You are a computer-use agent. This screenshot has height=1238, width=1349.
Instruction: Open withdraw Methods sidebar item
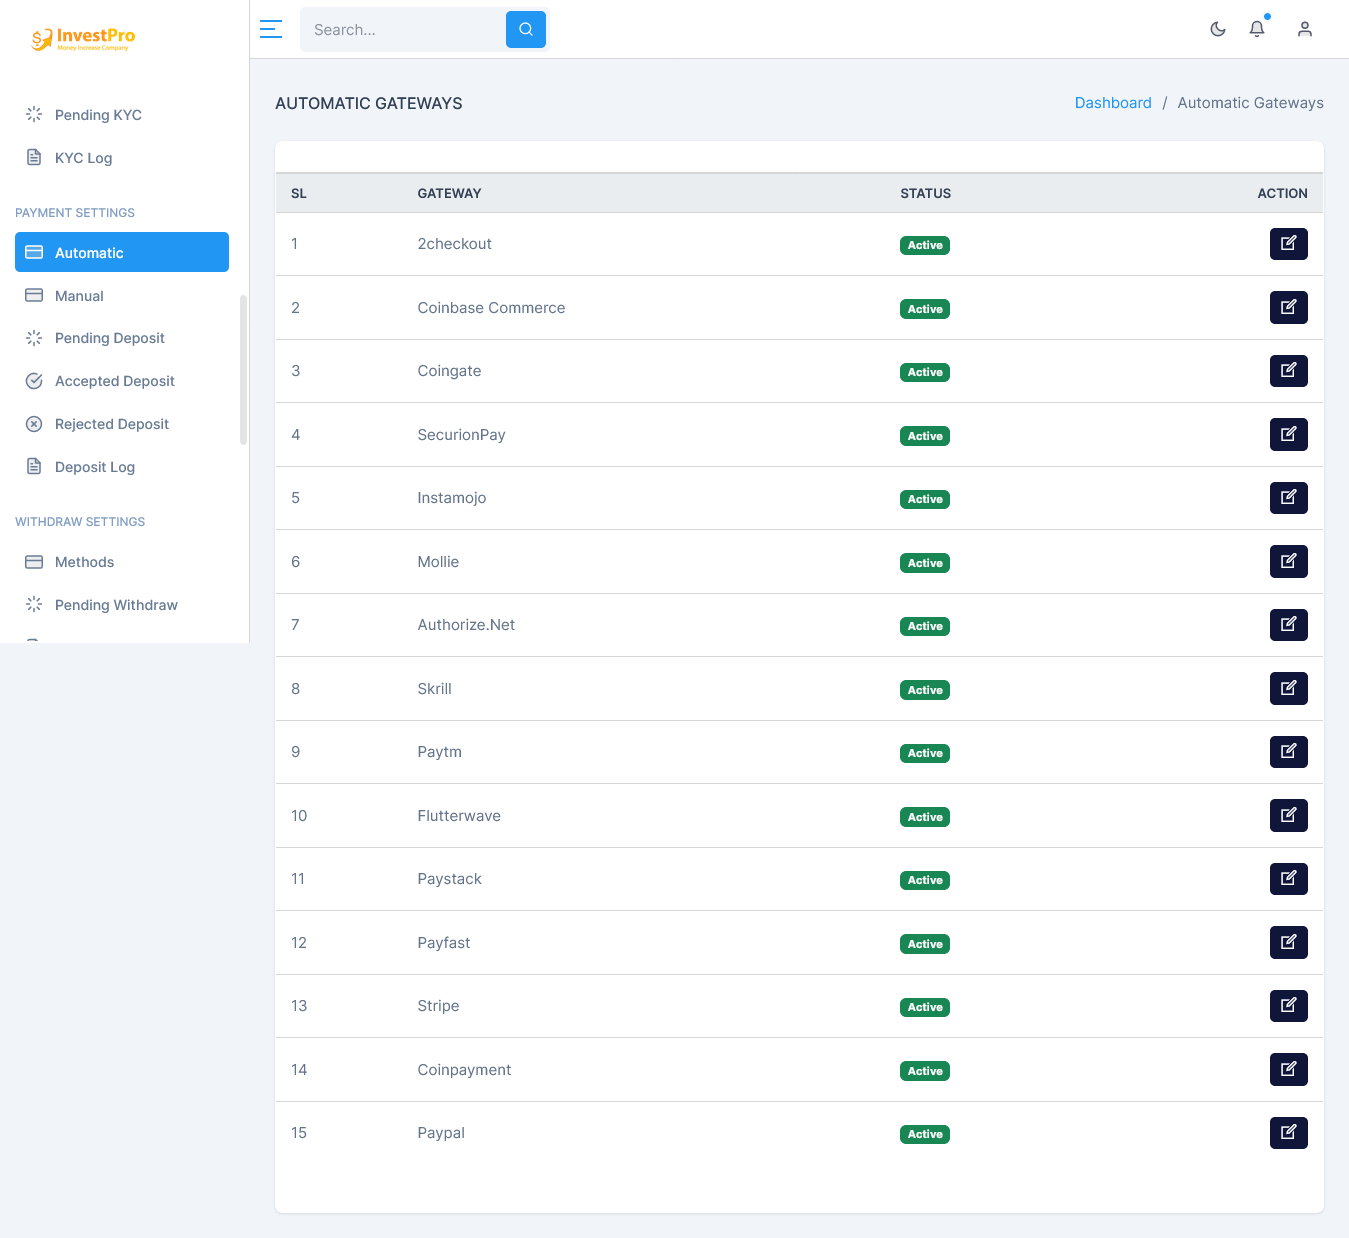click(x=122, y=562)
